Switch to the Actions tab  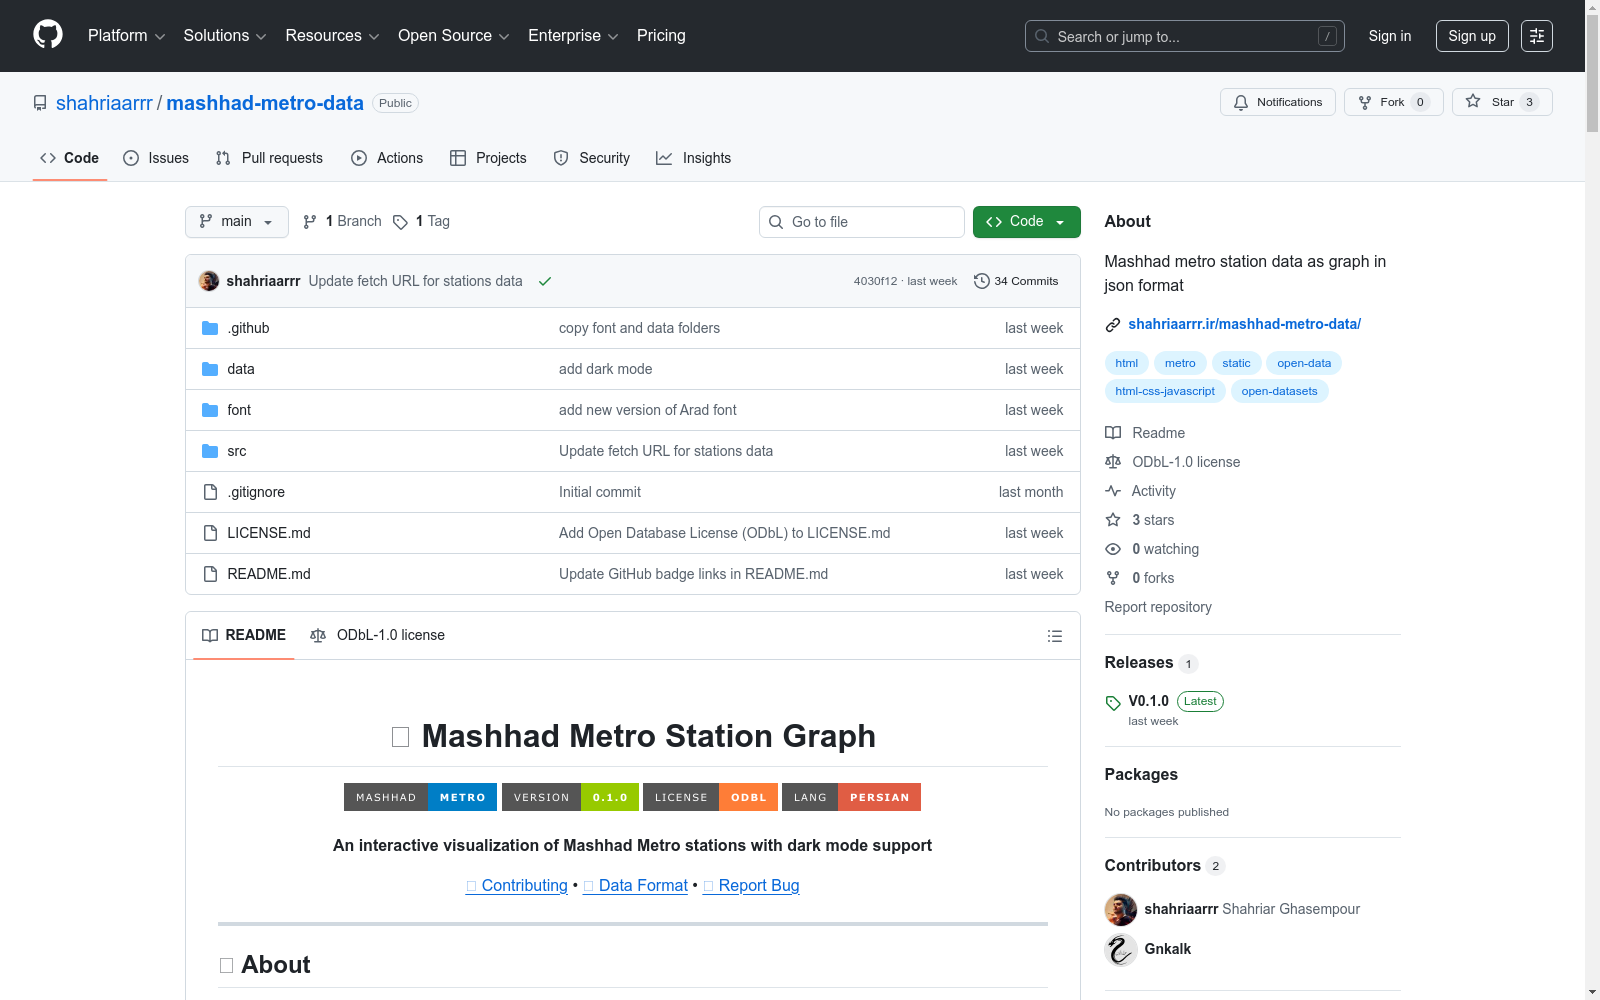[x=387, y=158]
